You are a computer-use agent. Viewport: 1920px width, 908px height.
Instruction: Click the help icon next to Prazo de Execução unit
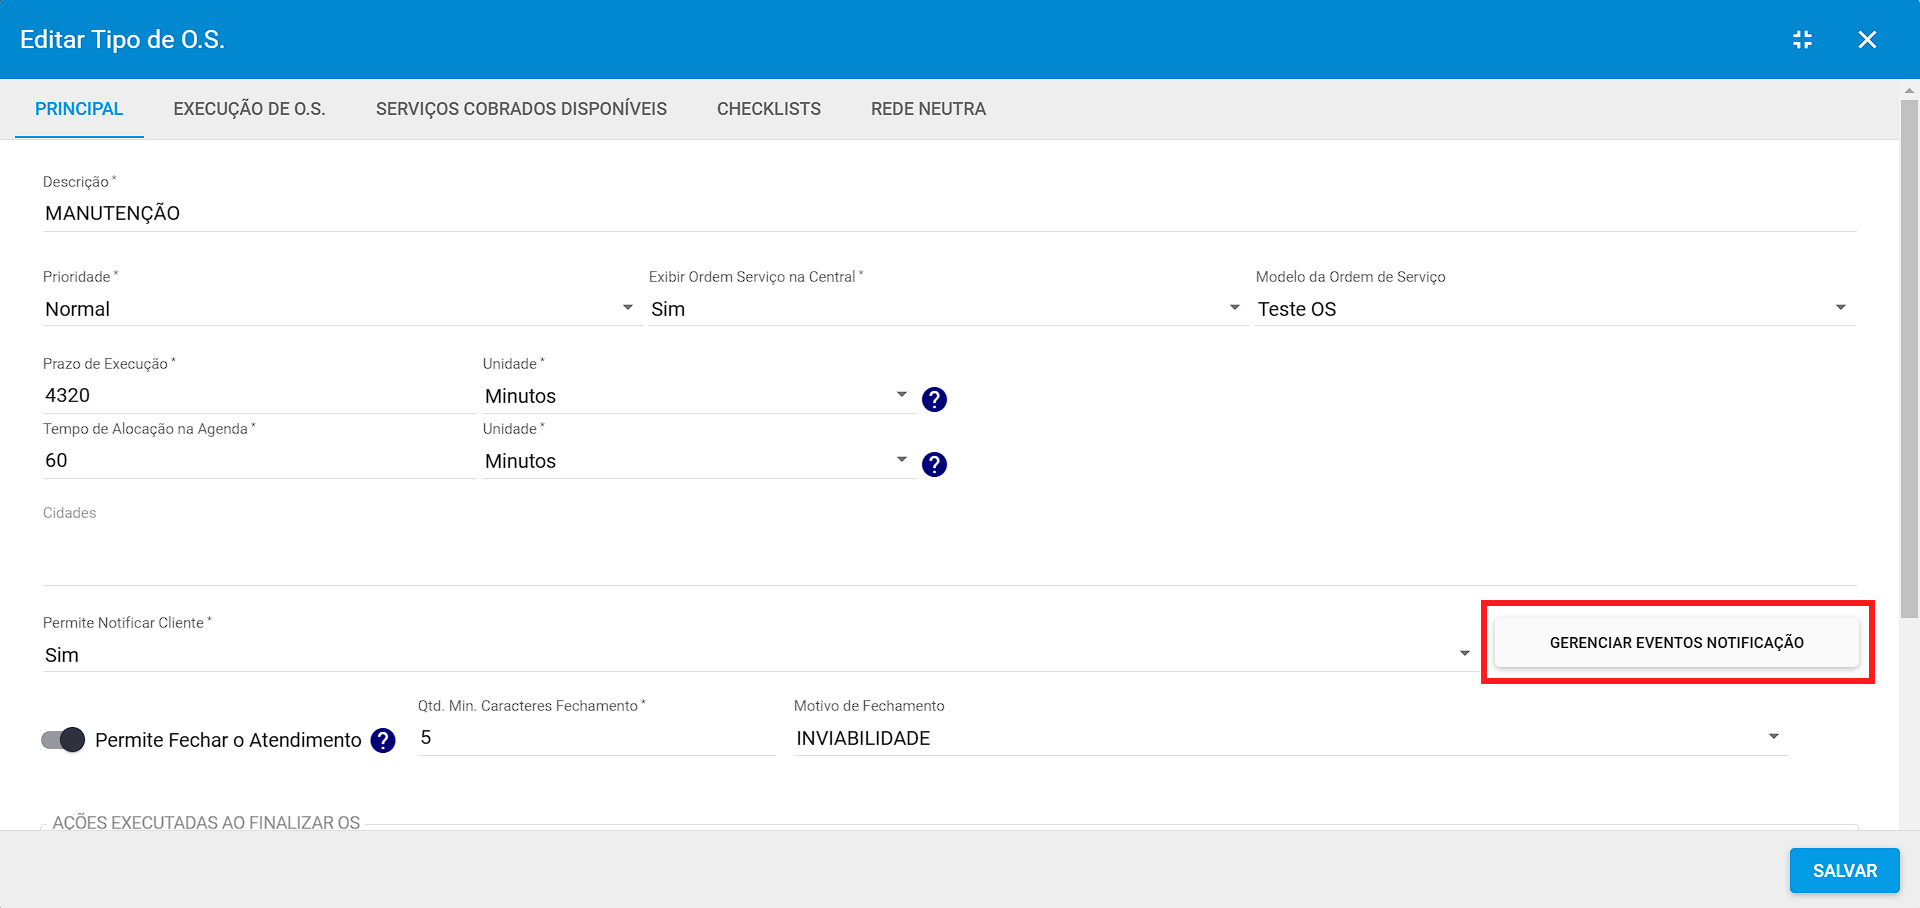[934, 399]
